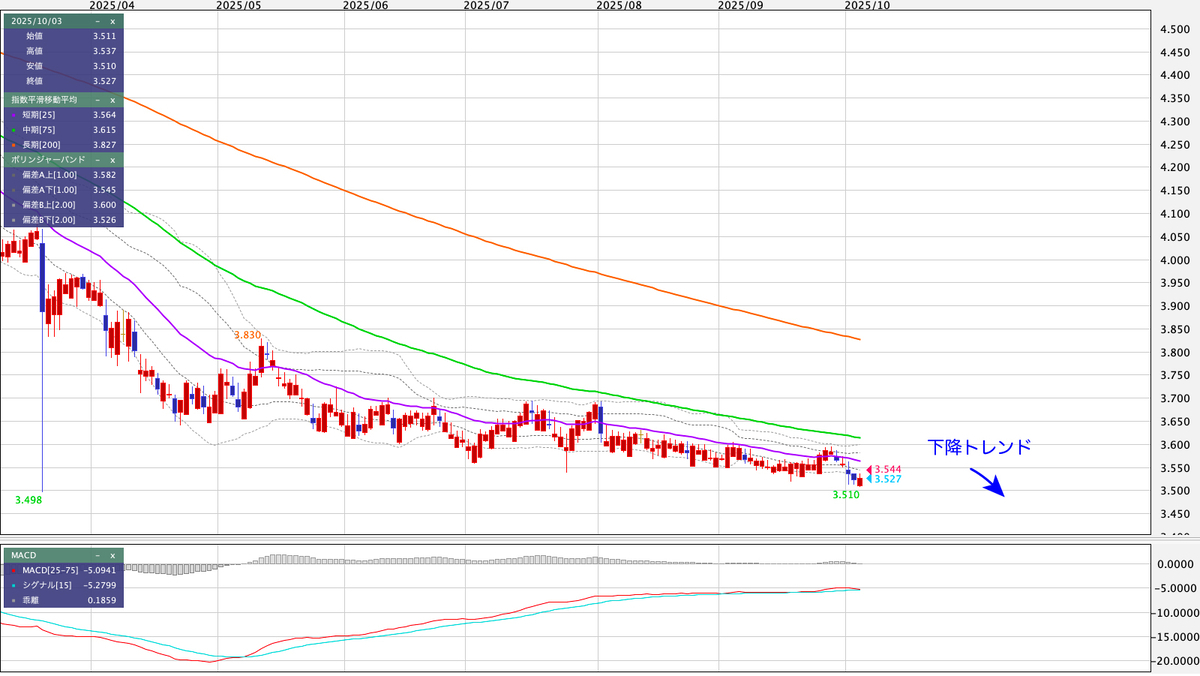The width and height of the screenshot is (1200, 676).
Task: Collapse the 2025/10/03 price panel
Action: point(97,20)
